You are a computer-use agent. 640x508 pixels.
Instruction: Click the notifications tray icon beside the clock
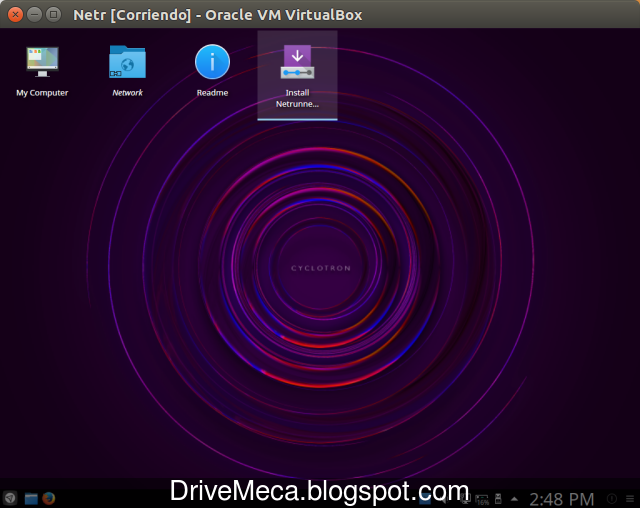click(x=612, y=499)
